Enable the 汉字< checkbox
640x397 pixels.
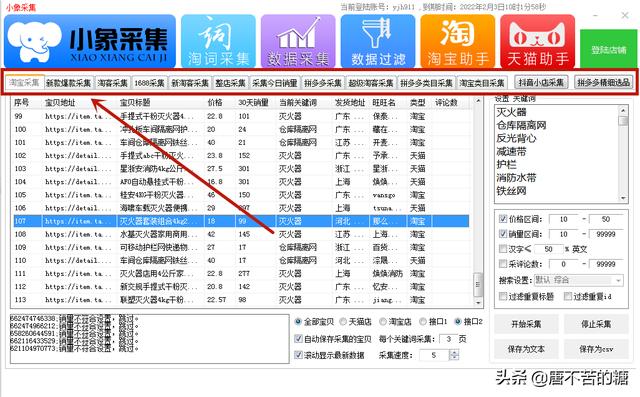click(503, 248)
